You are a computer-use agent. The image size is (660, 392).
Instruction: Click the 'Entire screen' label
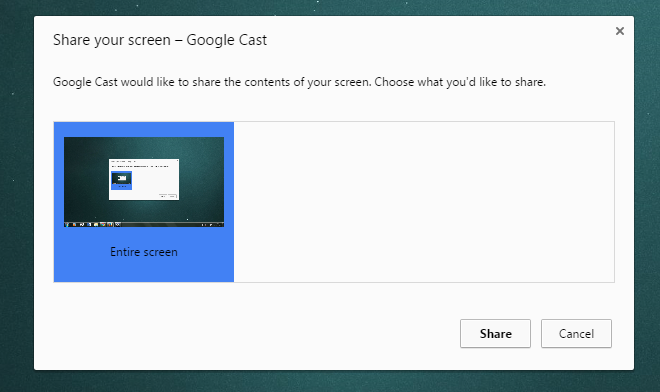(x=144, y=252)
